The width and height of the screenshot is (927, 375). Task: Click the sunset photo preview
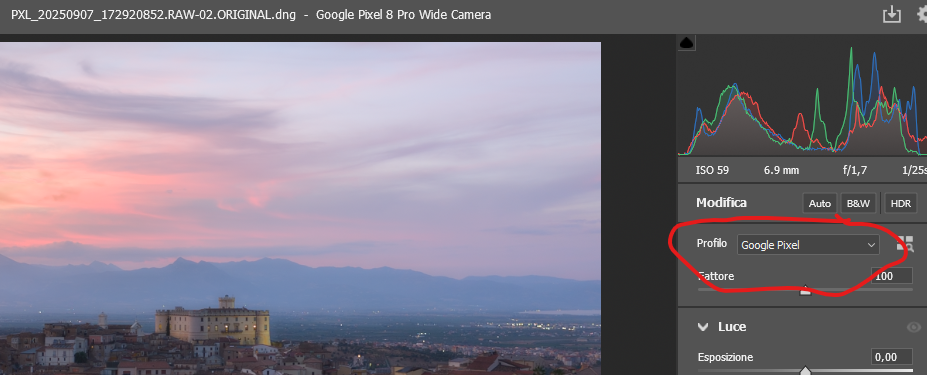tap(300, 208)
